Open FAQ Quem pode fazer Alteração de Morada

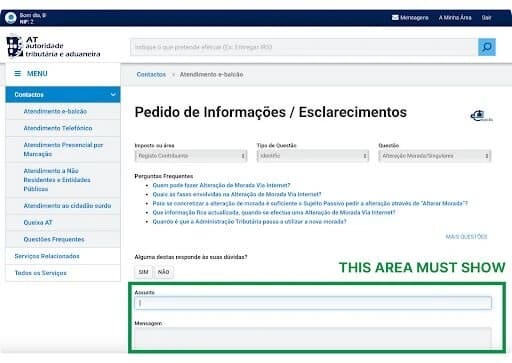[221, 185]
